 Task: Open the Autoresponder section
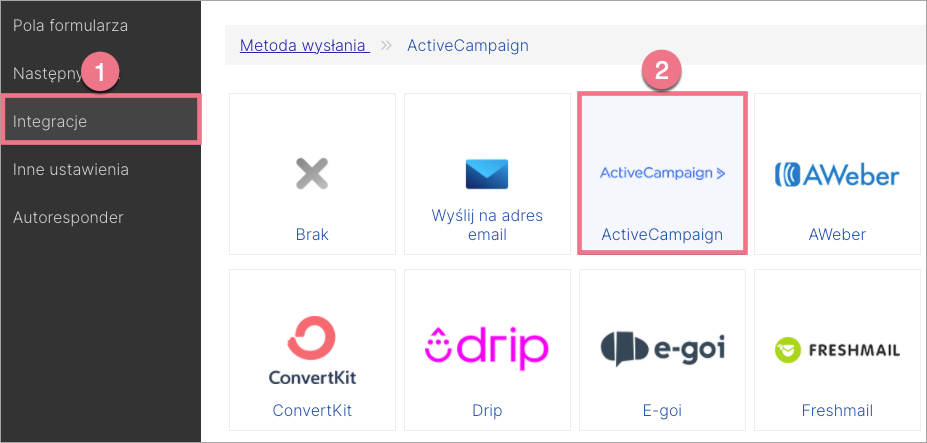pyautogui.click(x=68, y=217)
